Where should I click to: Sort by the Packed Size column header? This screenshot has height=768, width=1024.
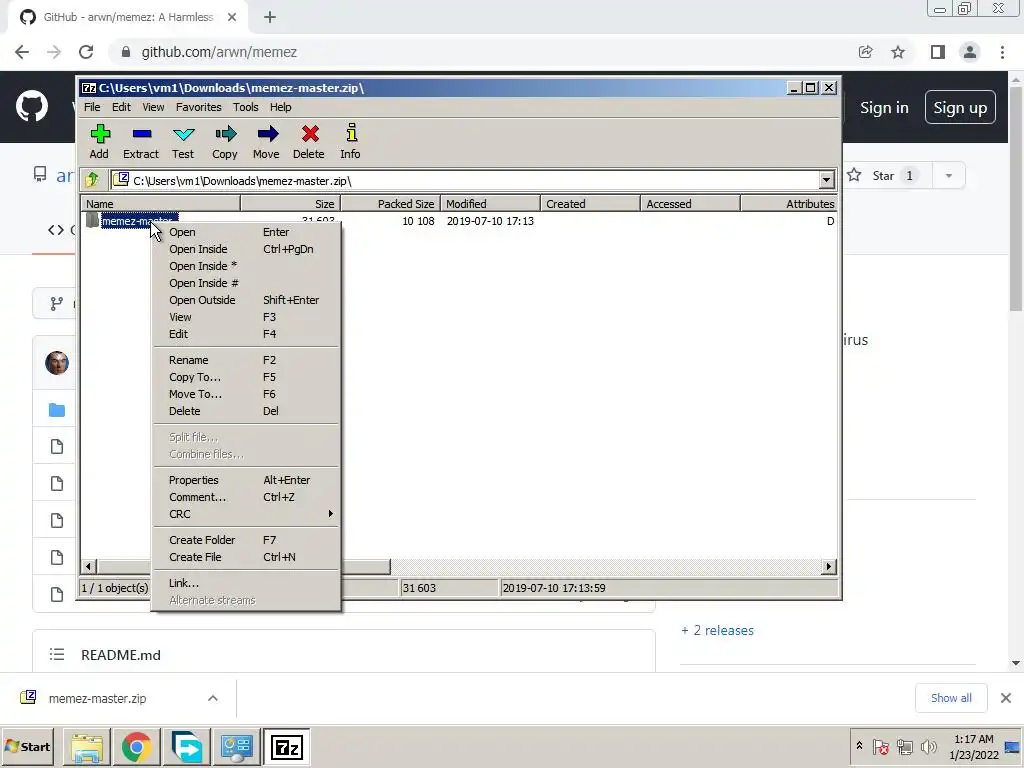click(391, 204)
